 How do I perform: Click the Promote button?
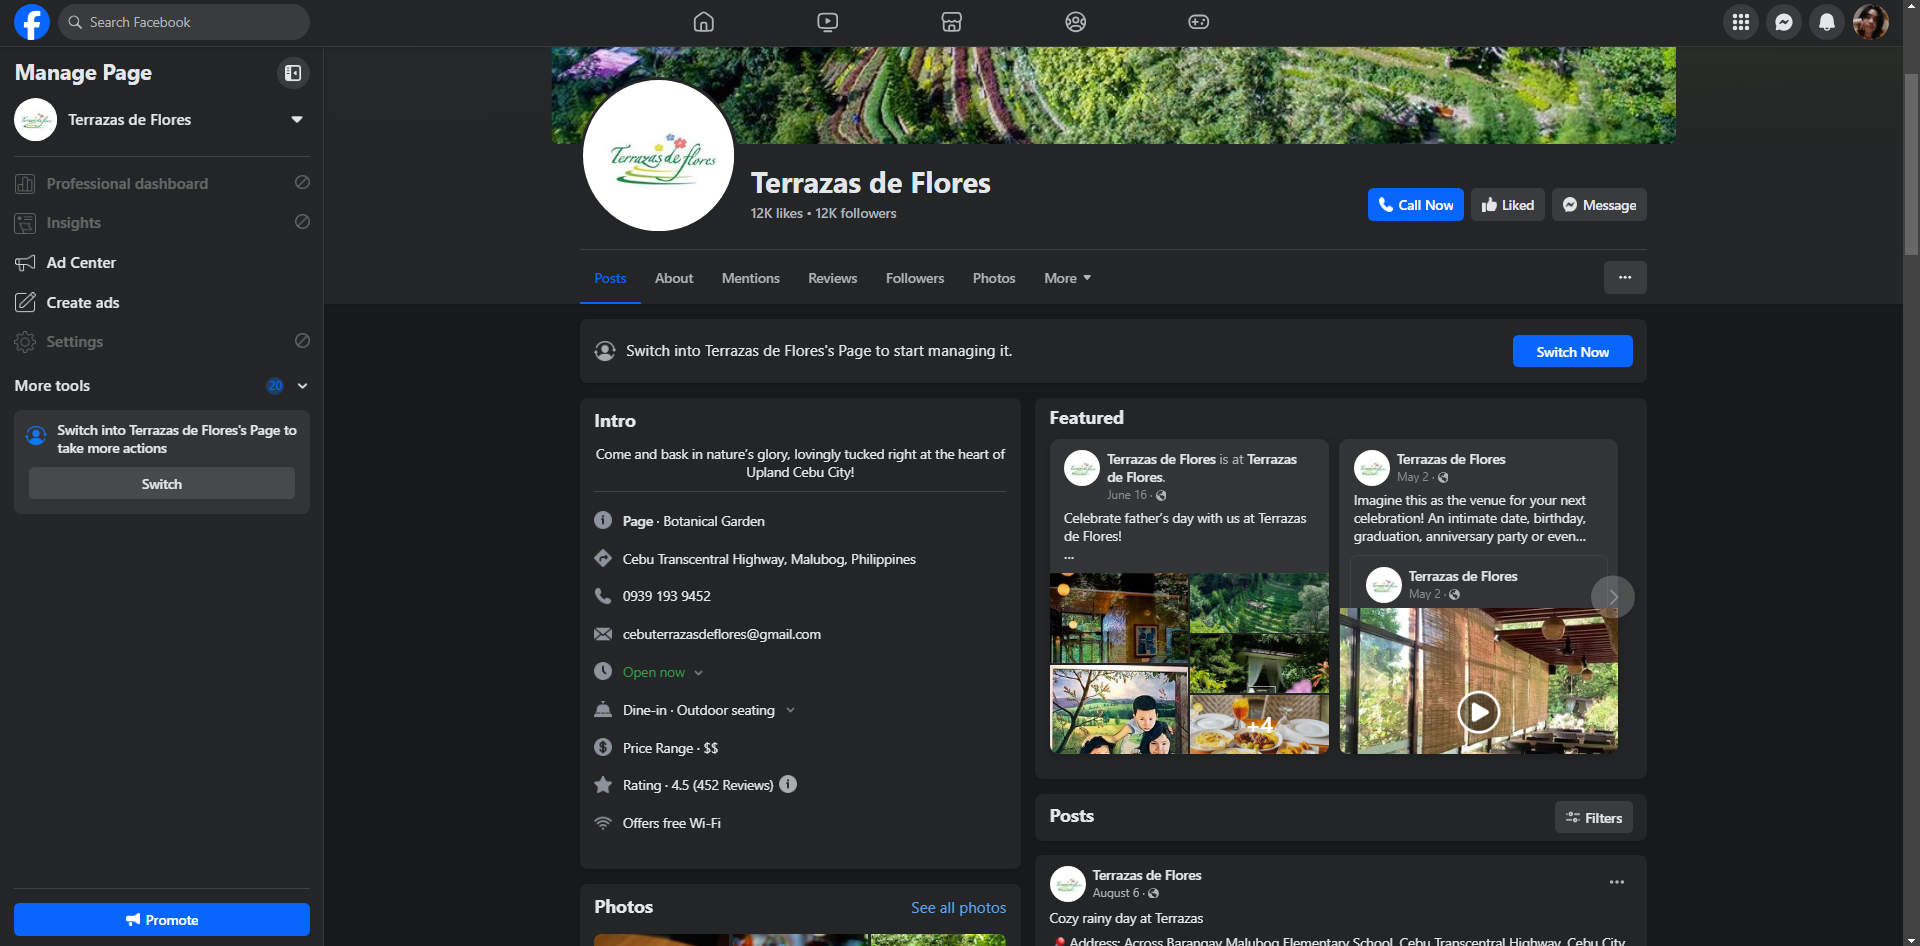162,920
